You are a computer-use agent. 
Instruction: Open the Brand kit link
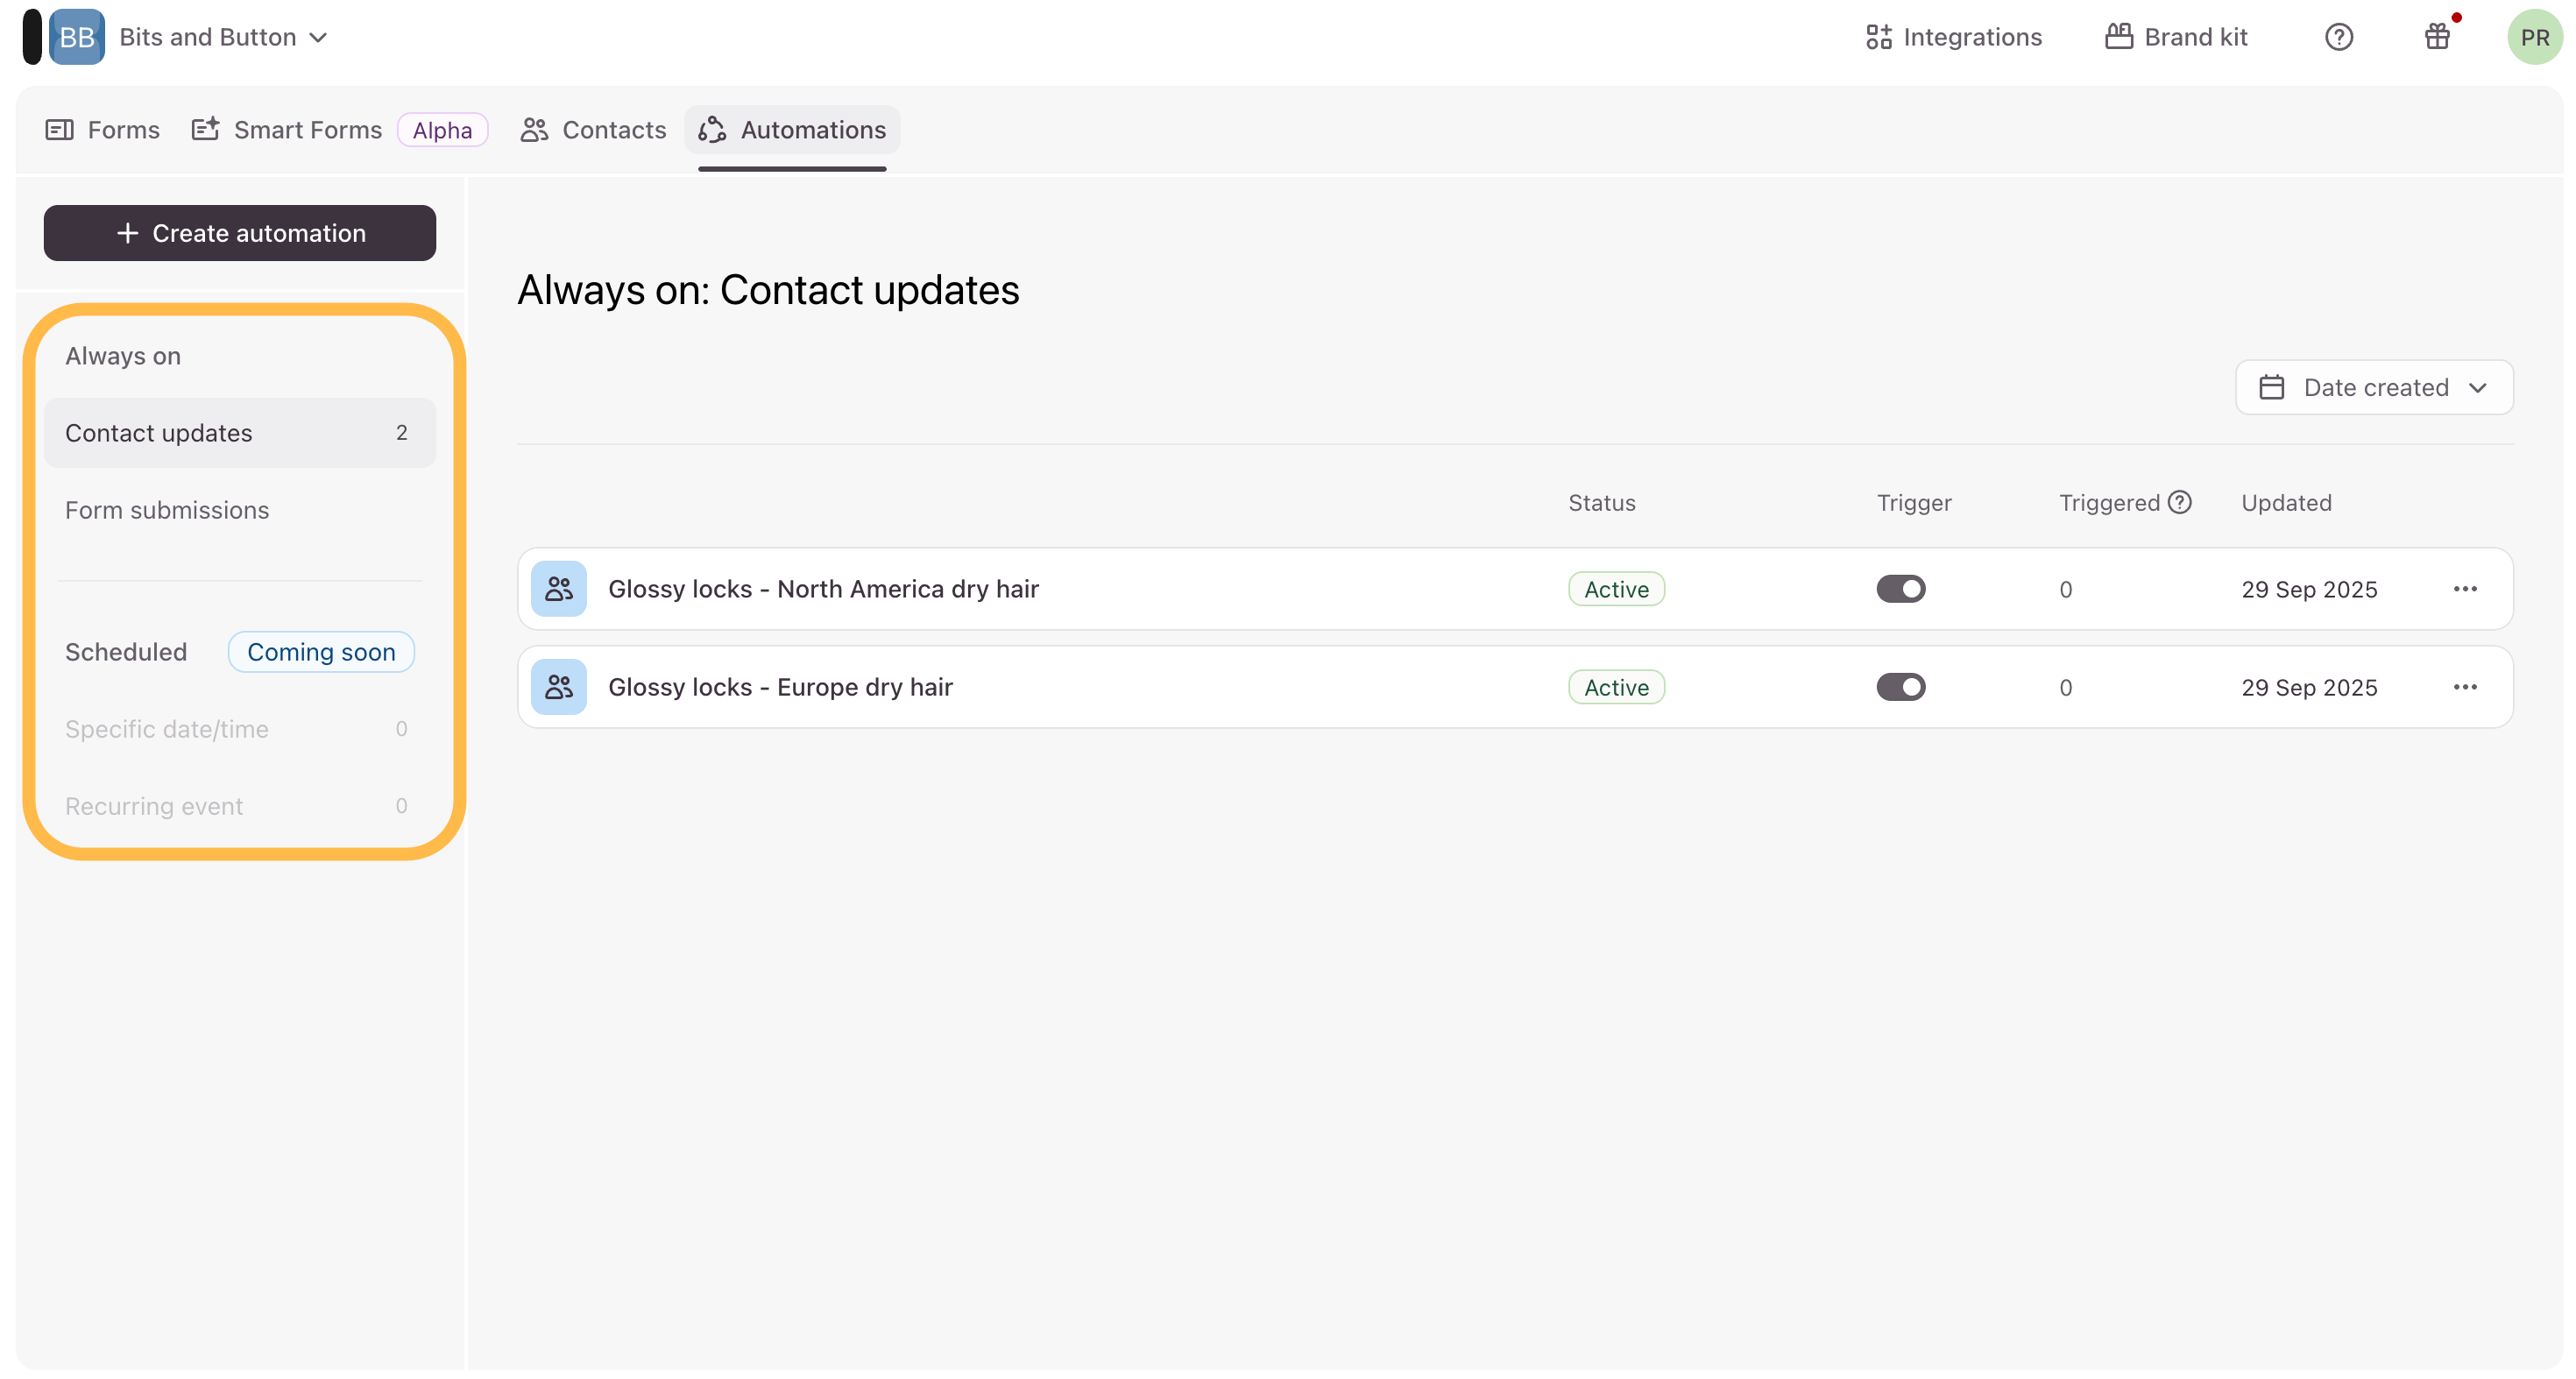(2176, 37)
